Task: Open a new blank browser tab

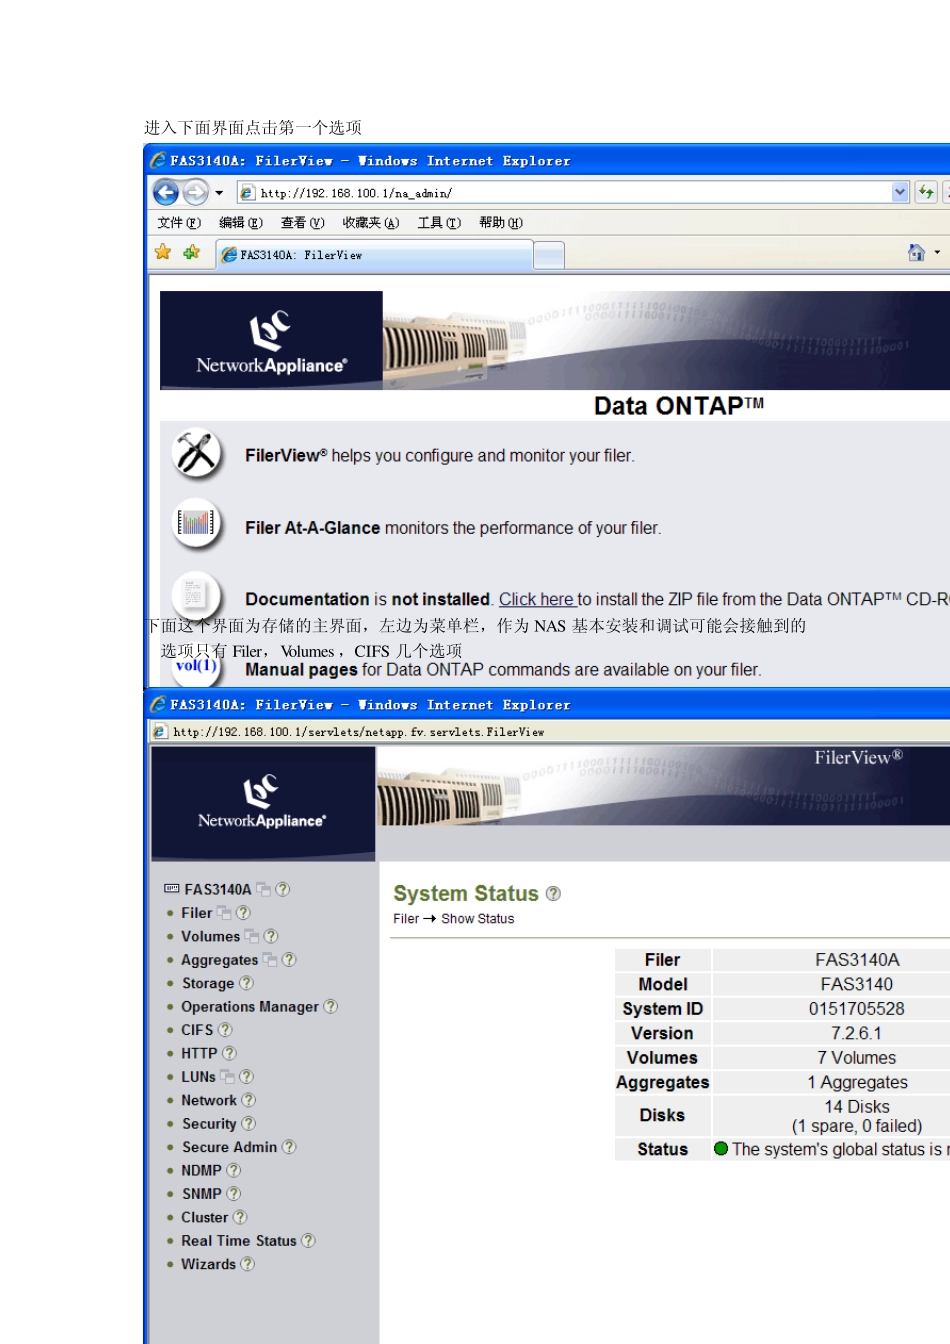Action: [549, 256]
